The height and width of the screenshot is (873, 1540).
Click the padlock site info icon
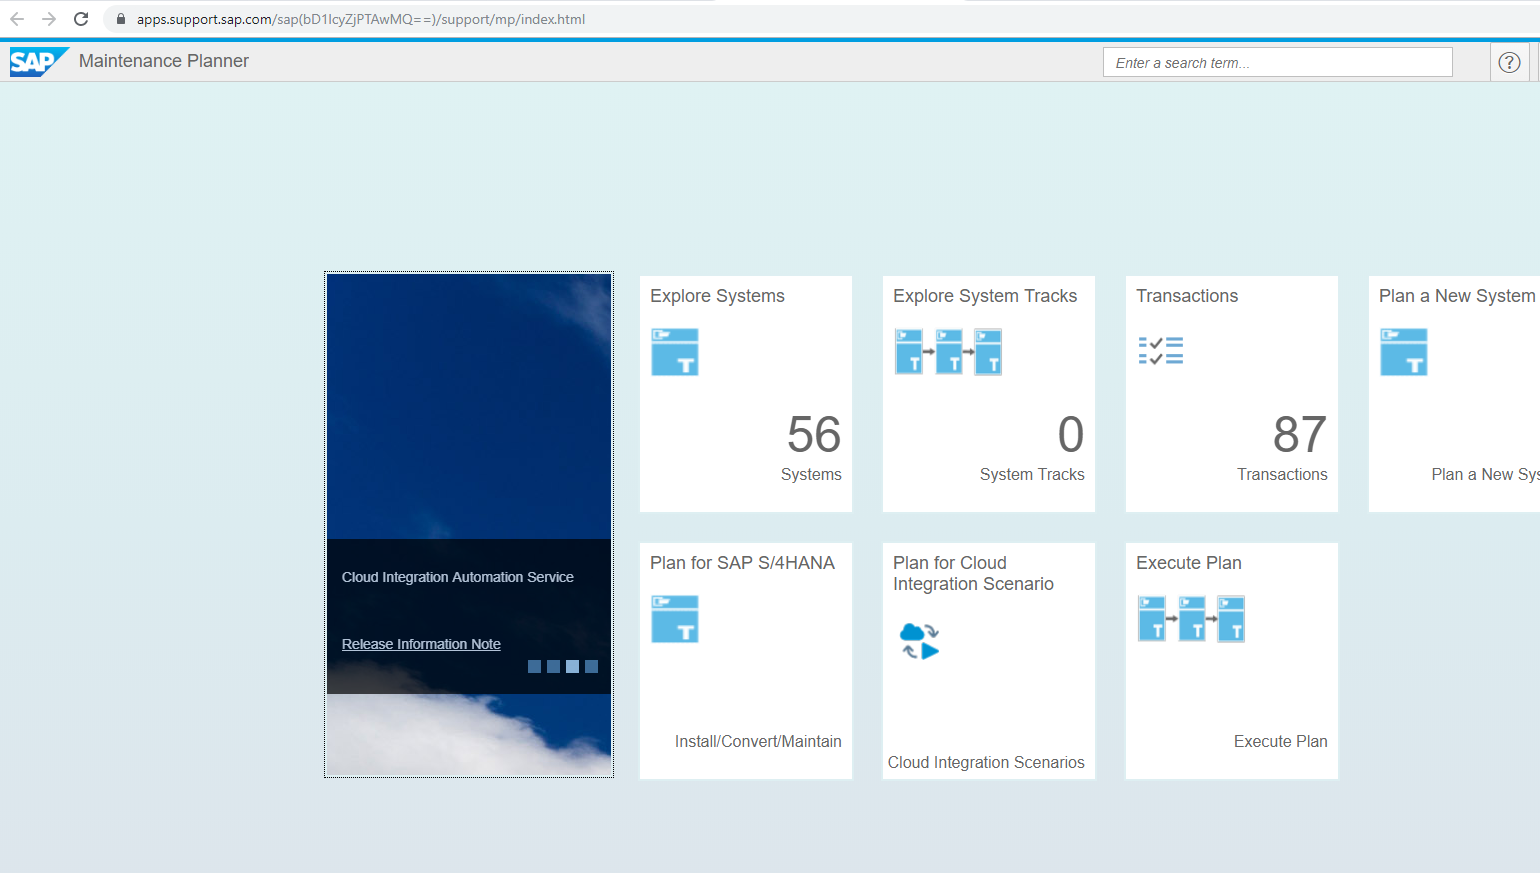click(x=121, y=19)
